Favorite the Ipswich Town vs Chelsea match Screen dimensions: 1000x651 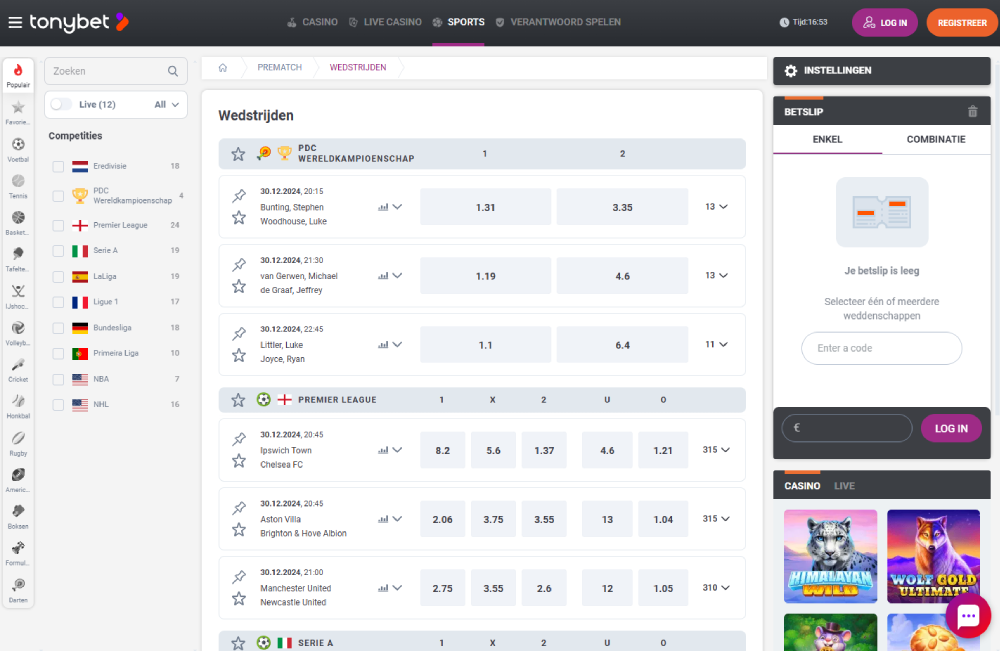point(239,460)
